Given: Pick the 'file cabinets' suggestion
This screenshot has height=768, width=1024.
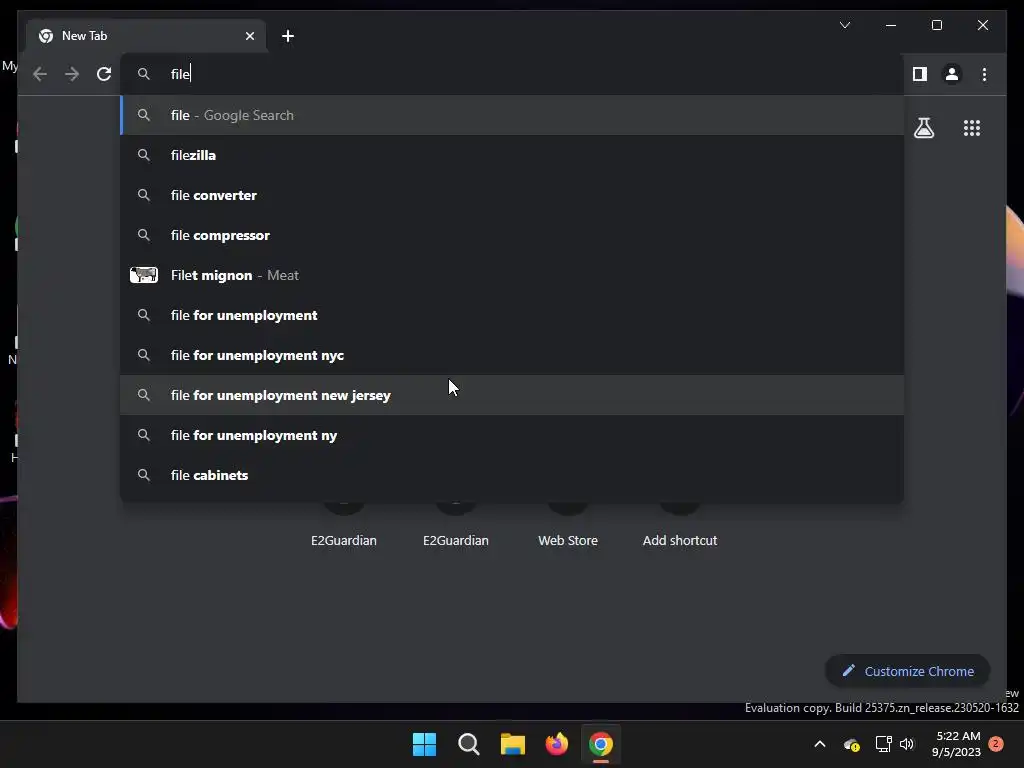Looking at the screenshot, I should click(x=513, y=475).
